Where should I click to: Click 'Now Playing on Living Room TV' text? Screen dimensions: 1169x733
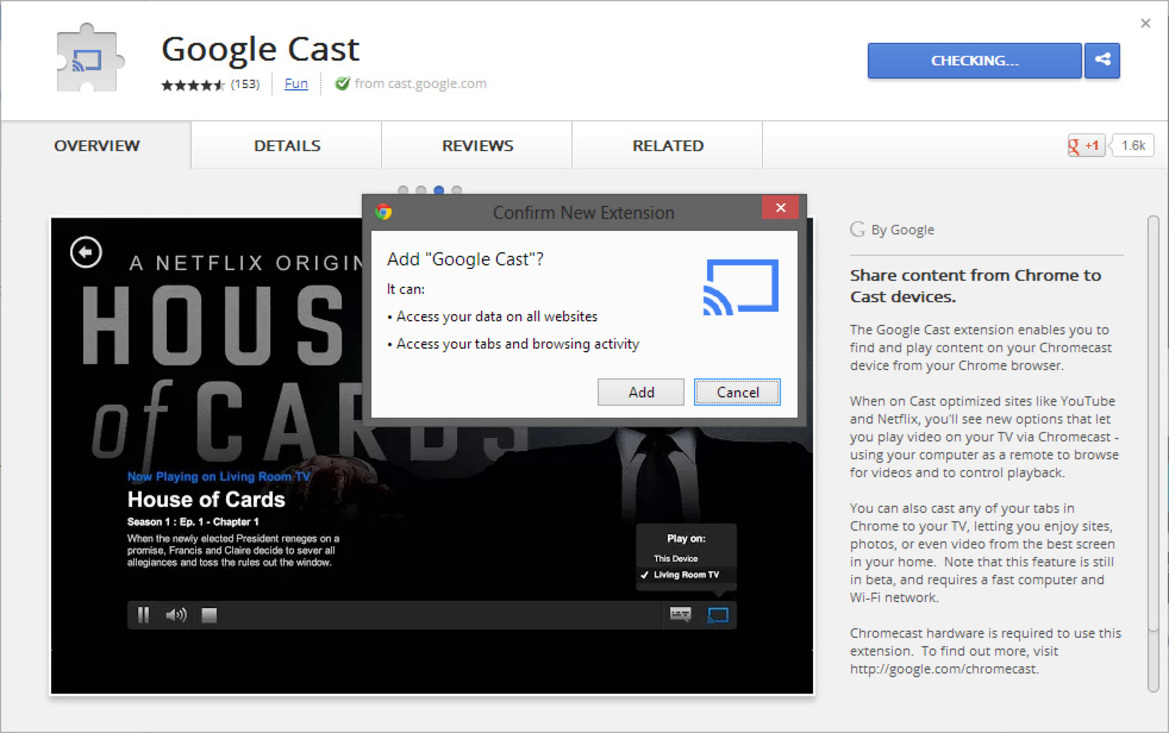(218, 476)
